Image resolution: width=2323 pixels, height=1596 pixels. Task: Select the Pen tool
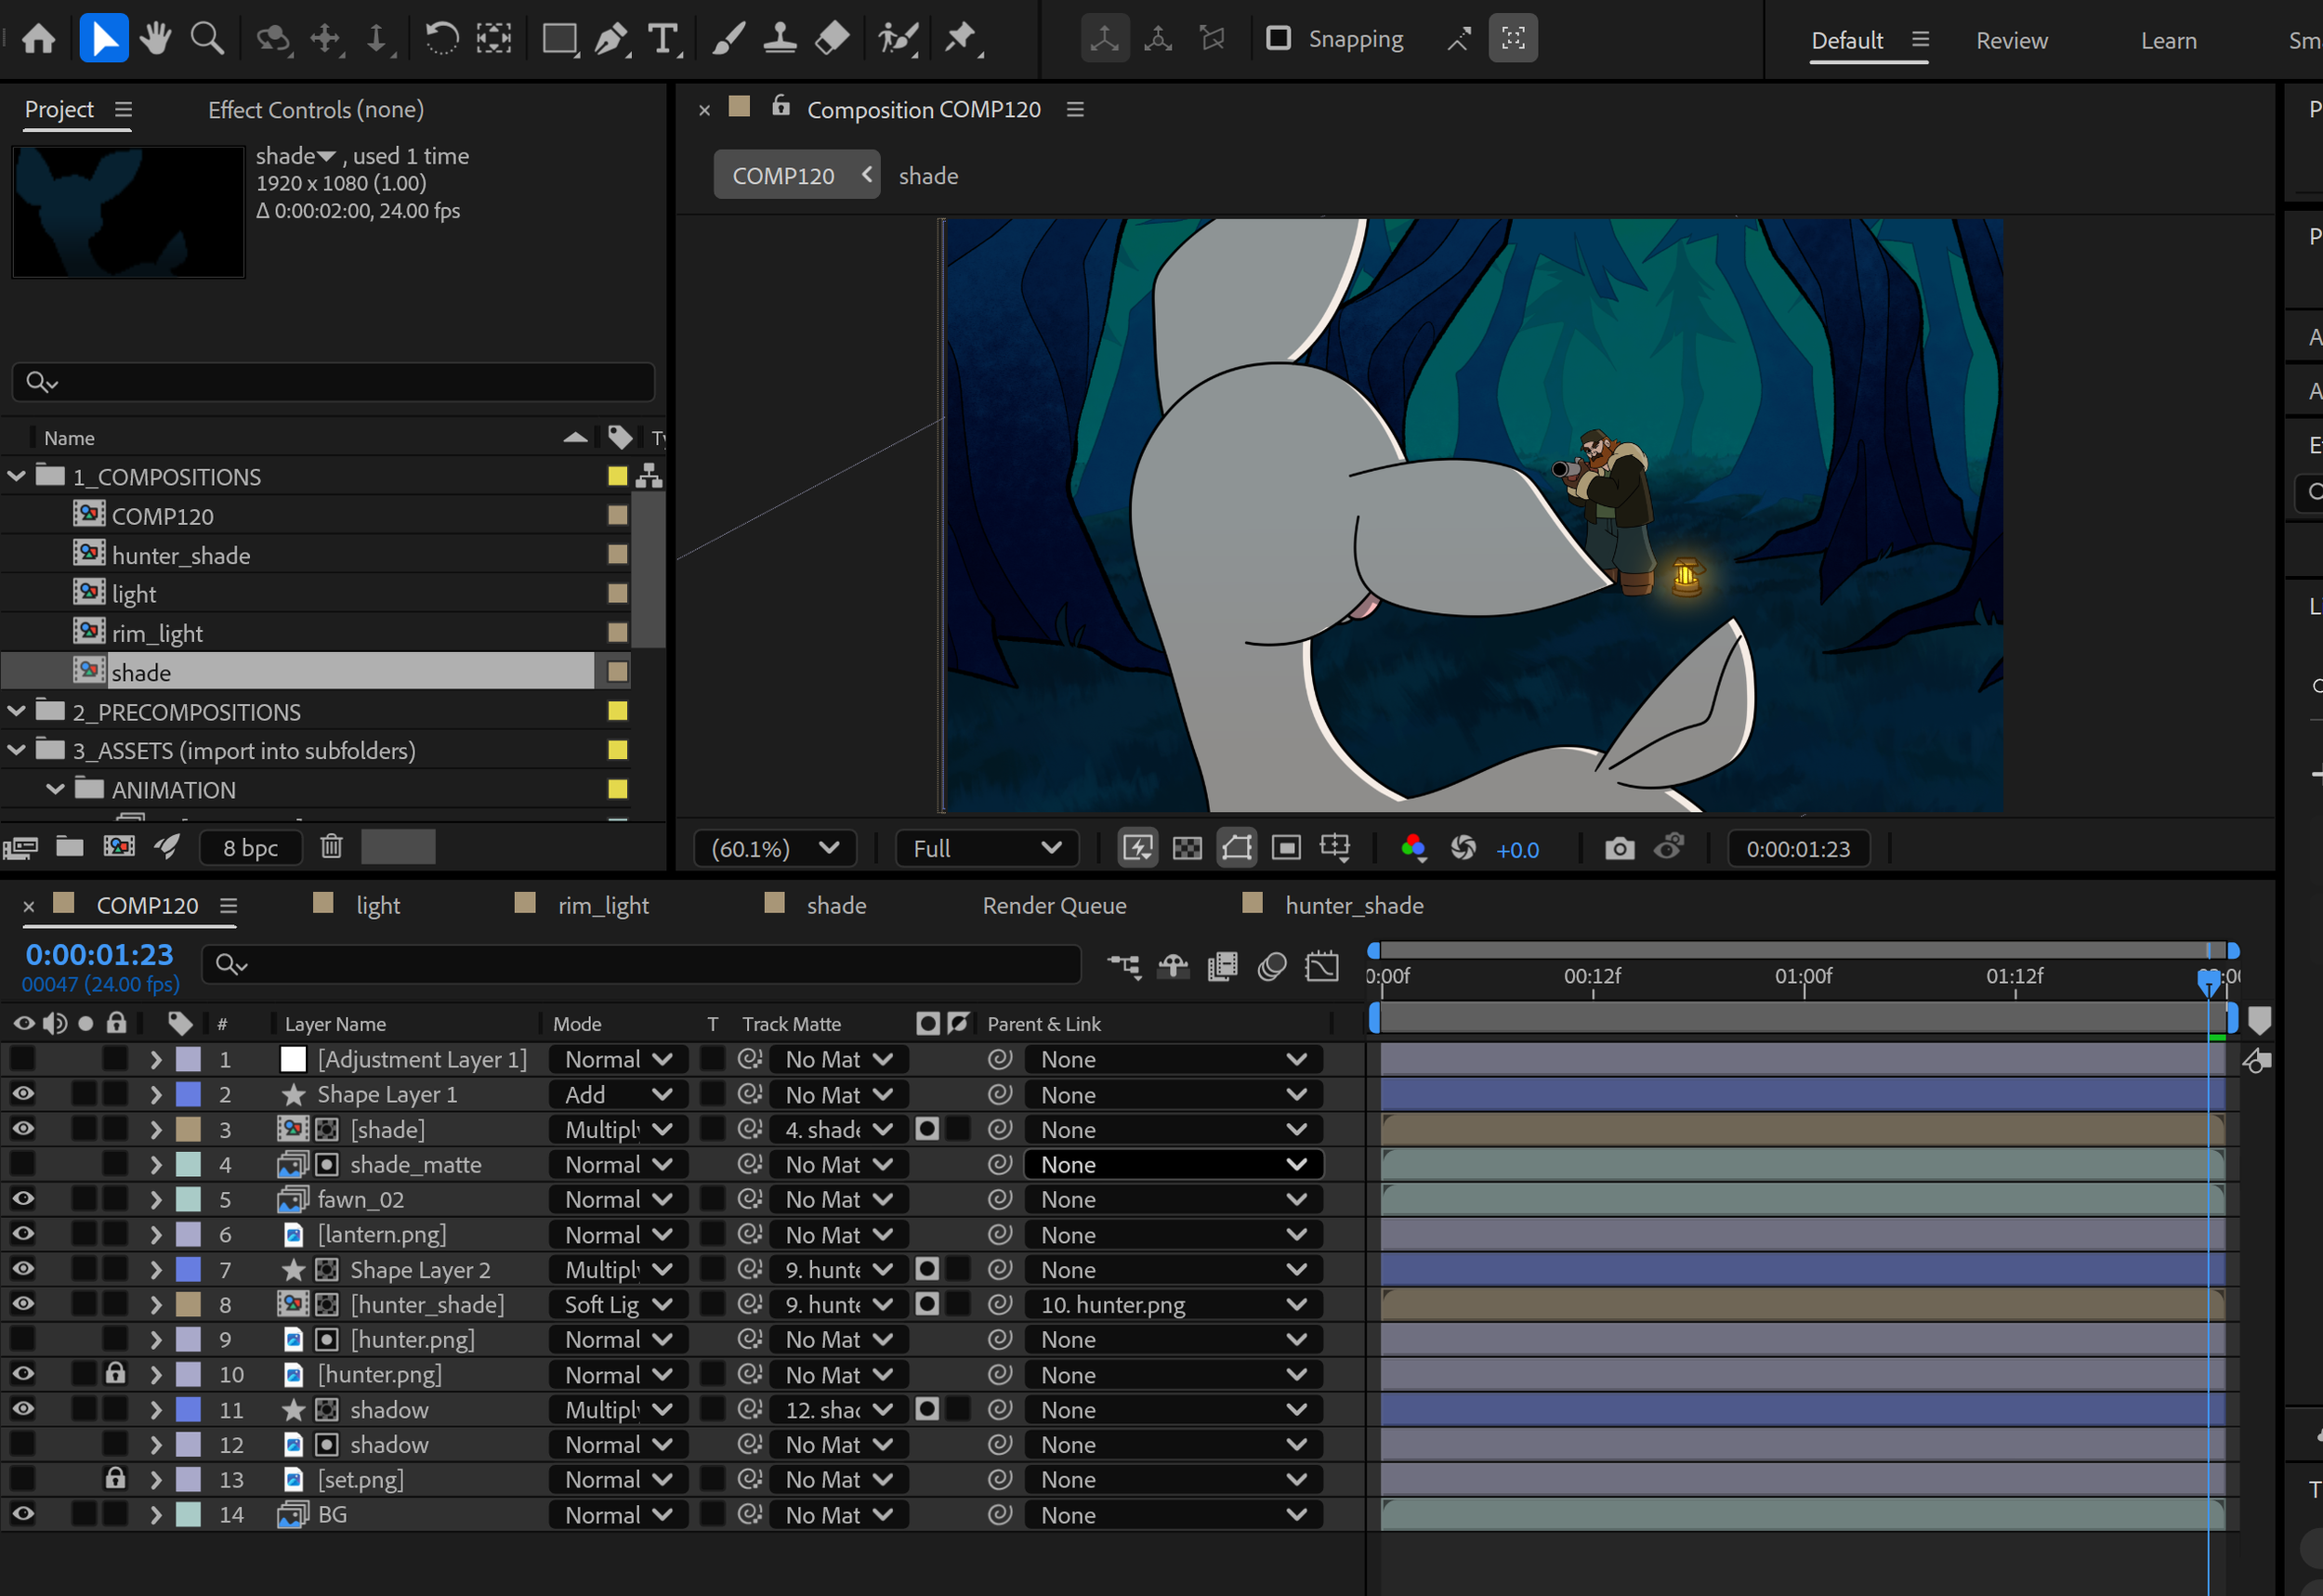tap(611, 39)
